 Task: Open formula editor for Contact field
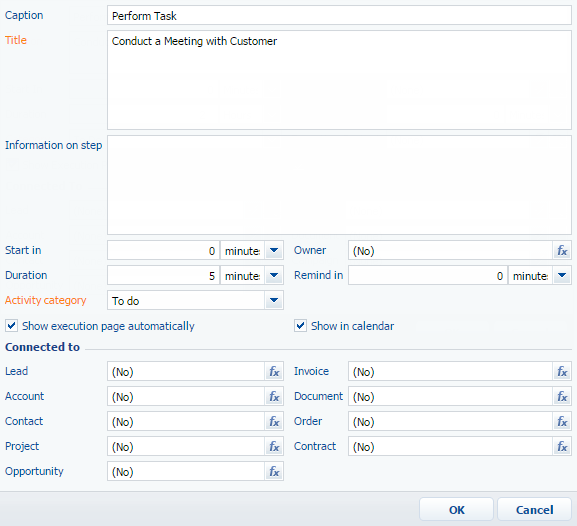(x=274, y=421)
